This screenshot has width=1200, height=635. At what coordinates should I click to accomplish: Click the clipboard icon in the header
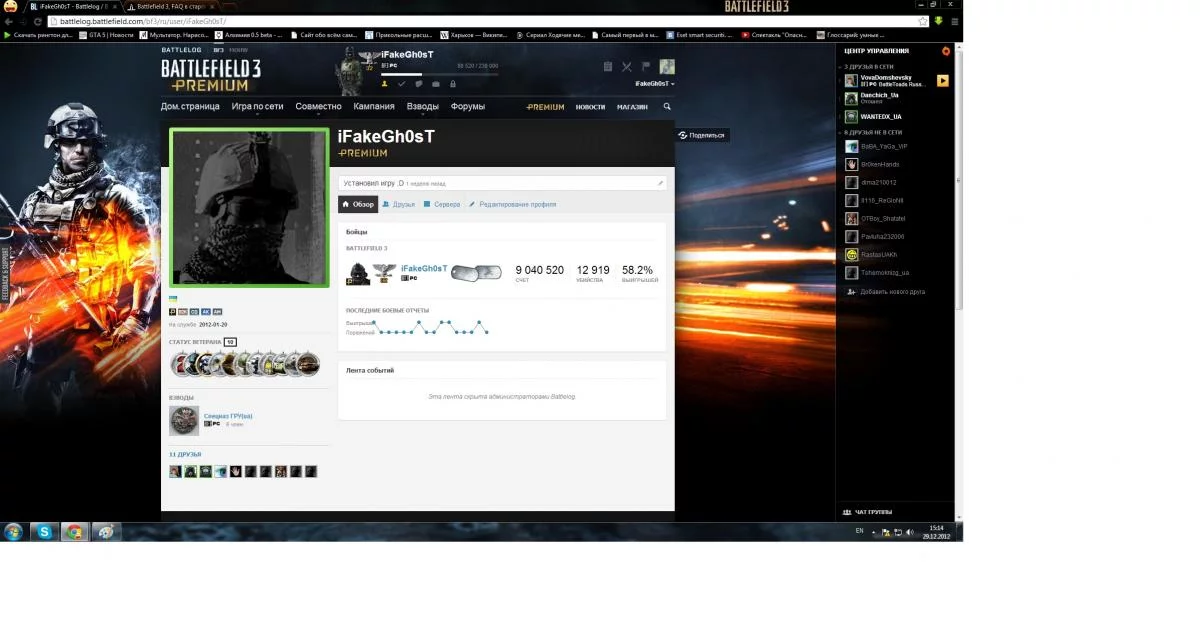click(x=608, y=67)
